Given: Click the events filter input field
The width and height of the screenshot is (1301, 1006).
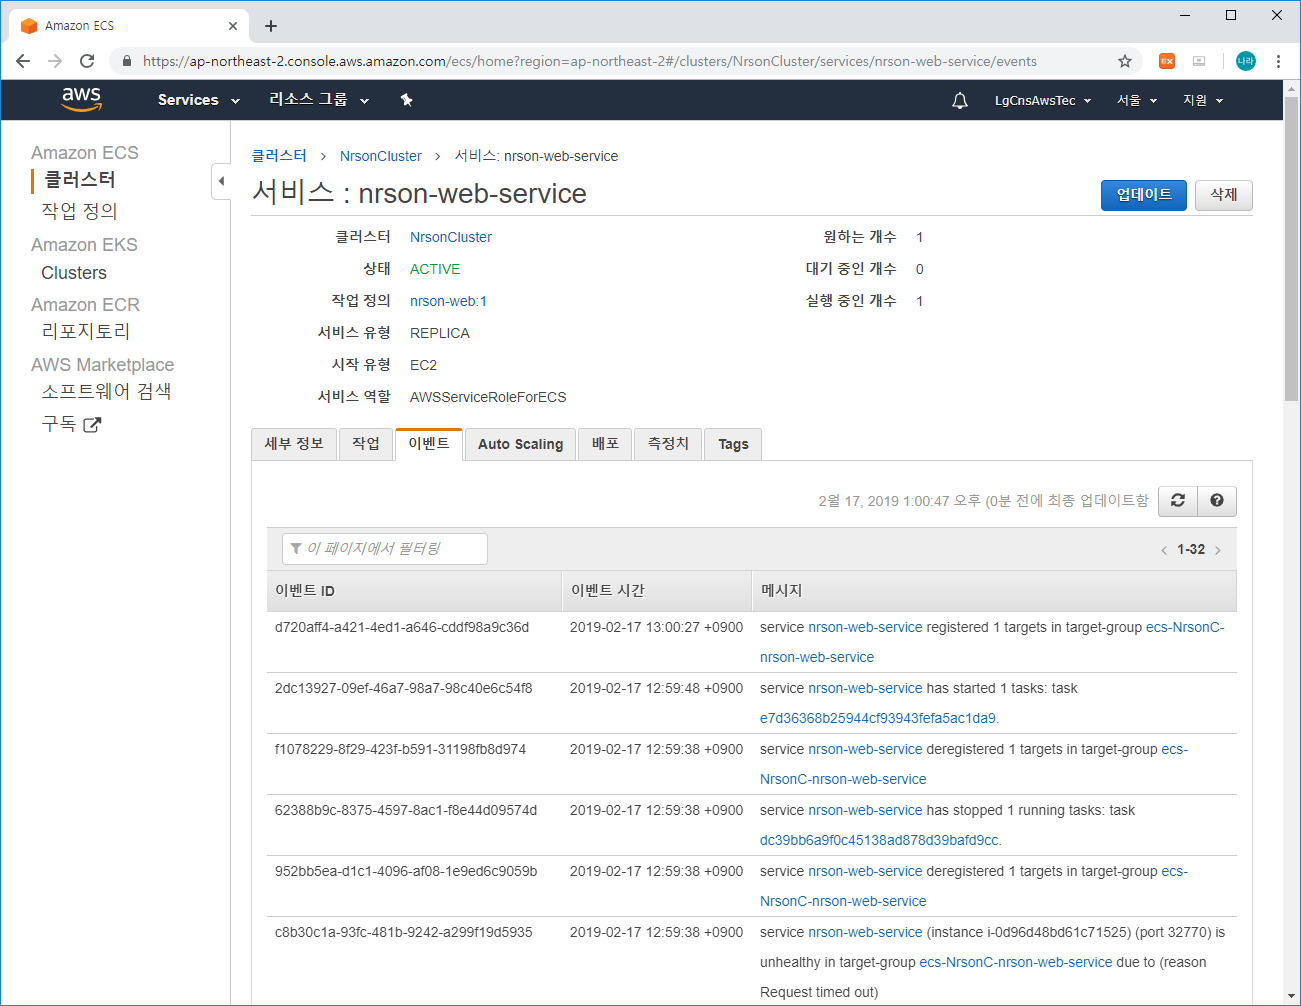Looking at the screenshot, I should tap(385, 549).
